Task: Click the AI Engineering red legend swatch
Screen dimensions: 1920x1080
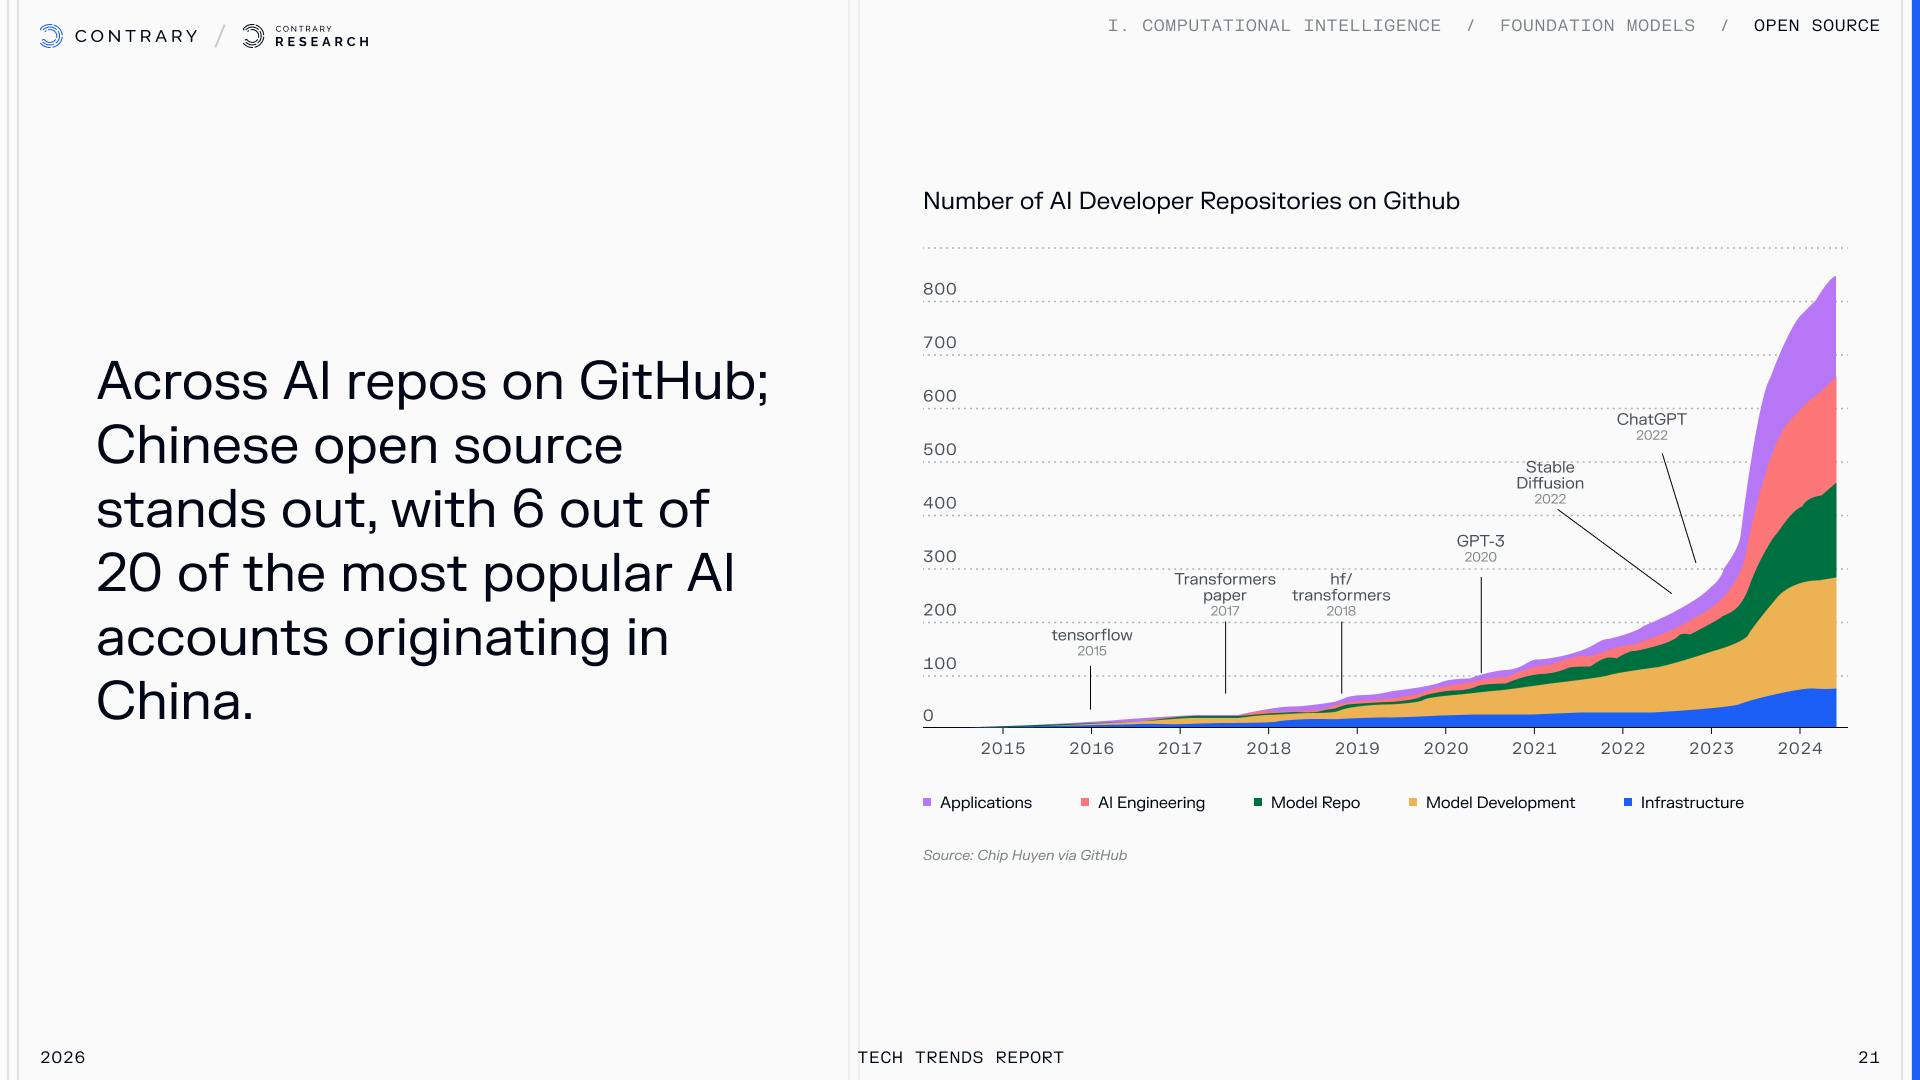Action: click(1085, 803)
